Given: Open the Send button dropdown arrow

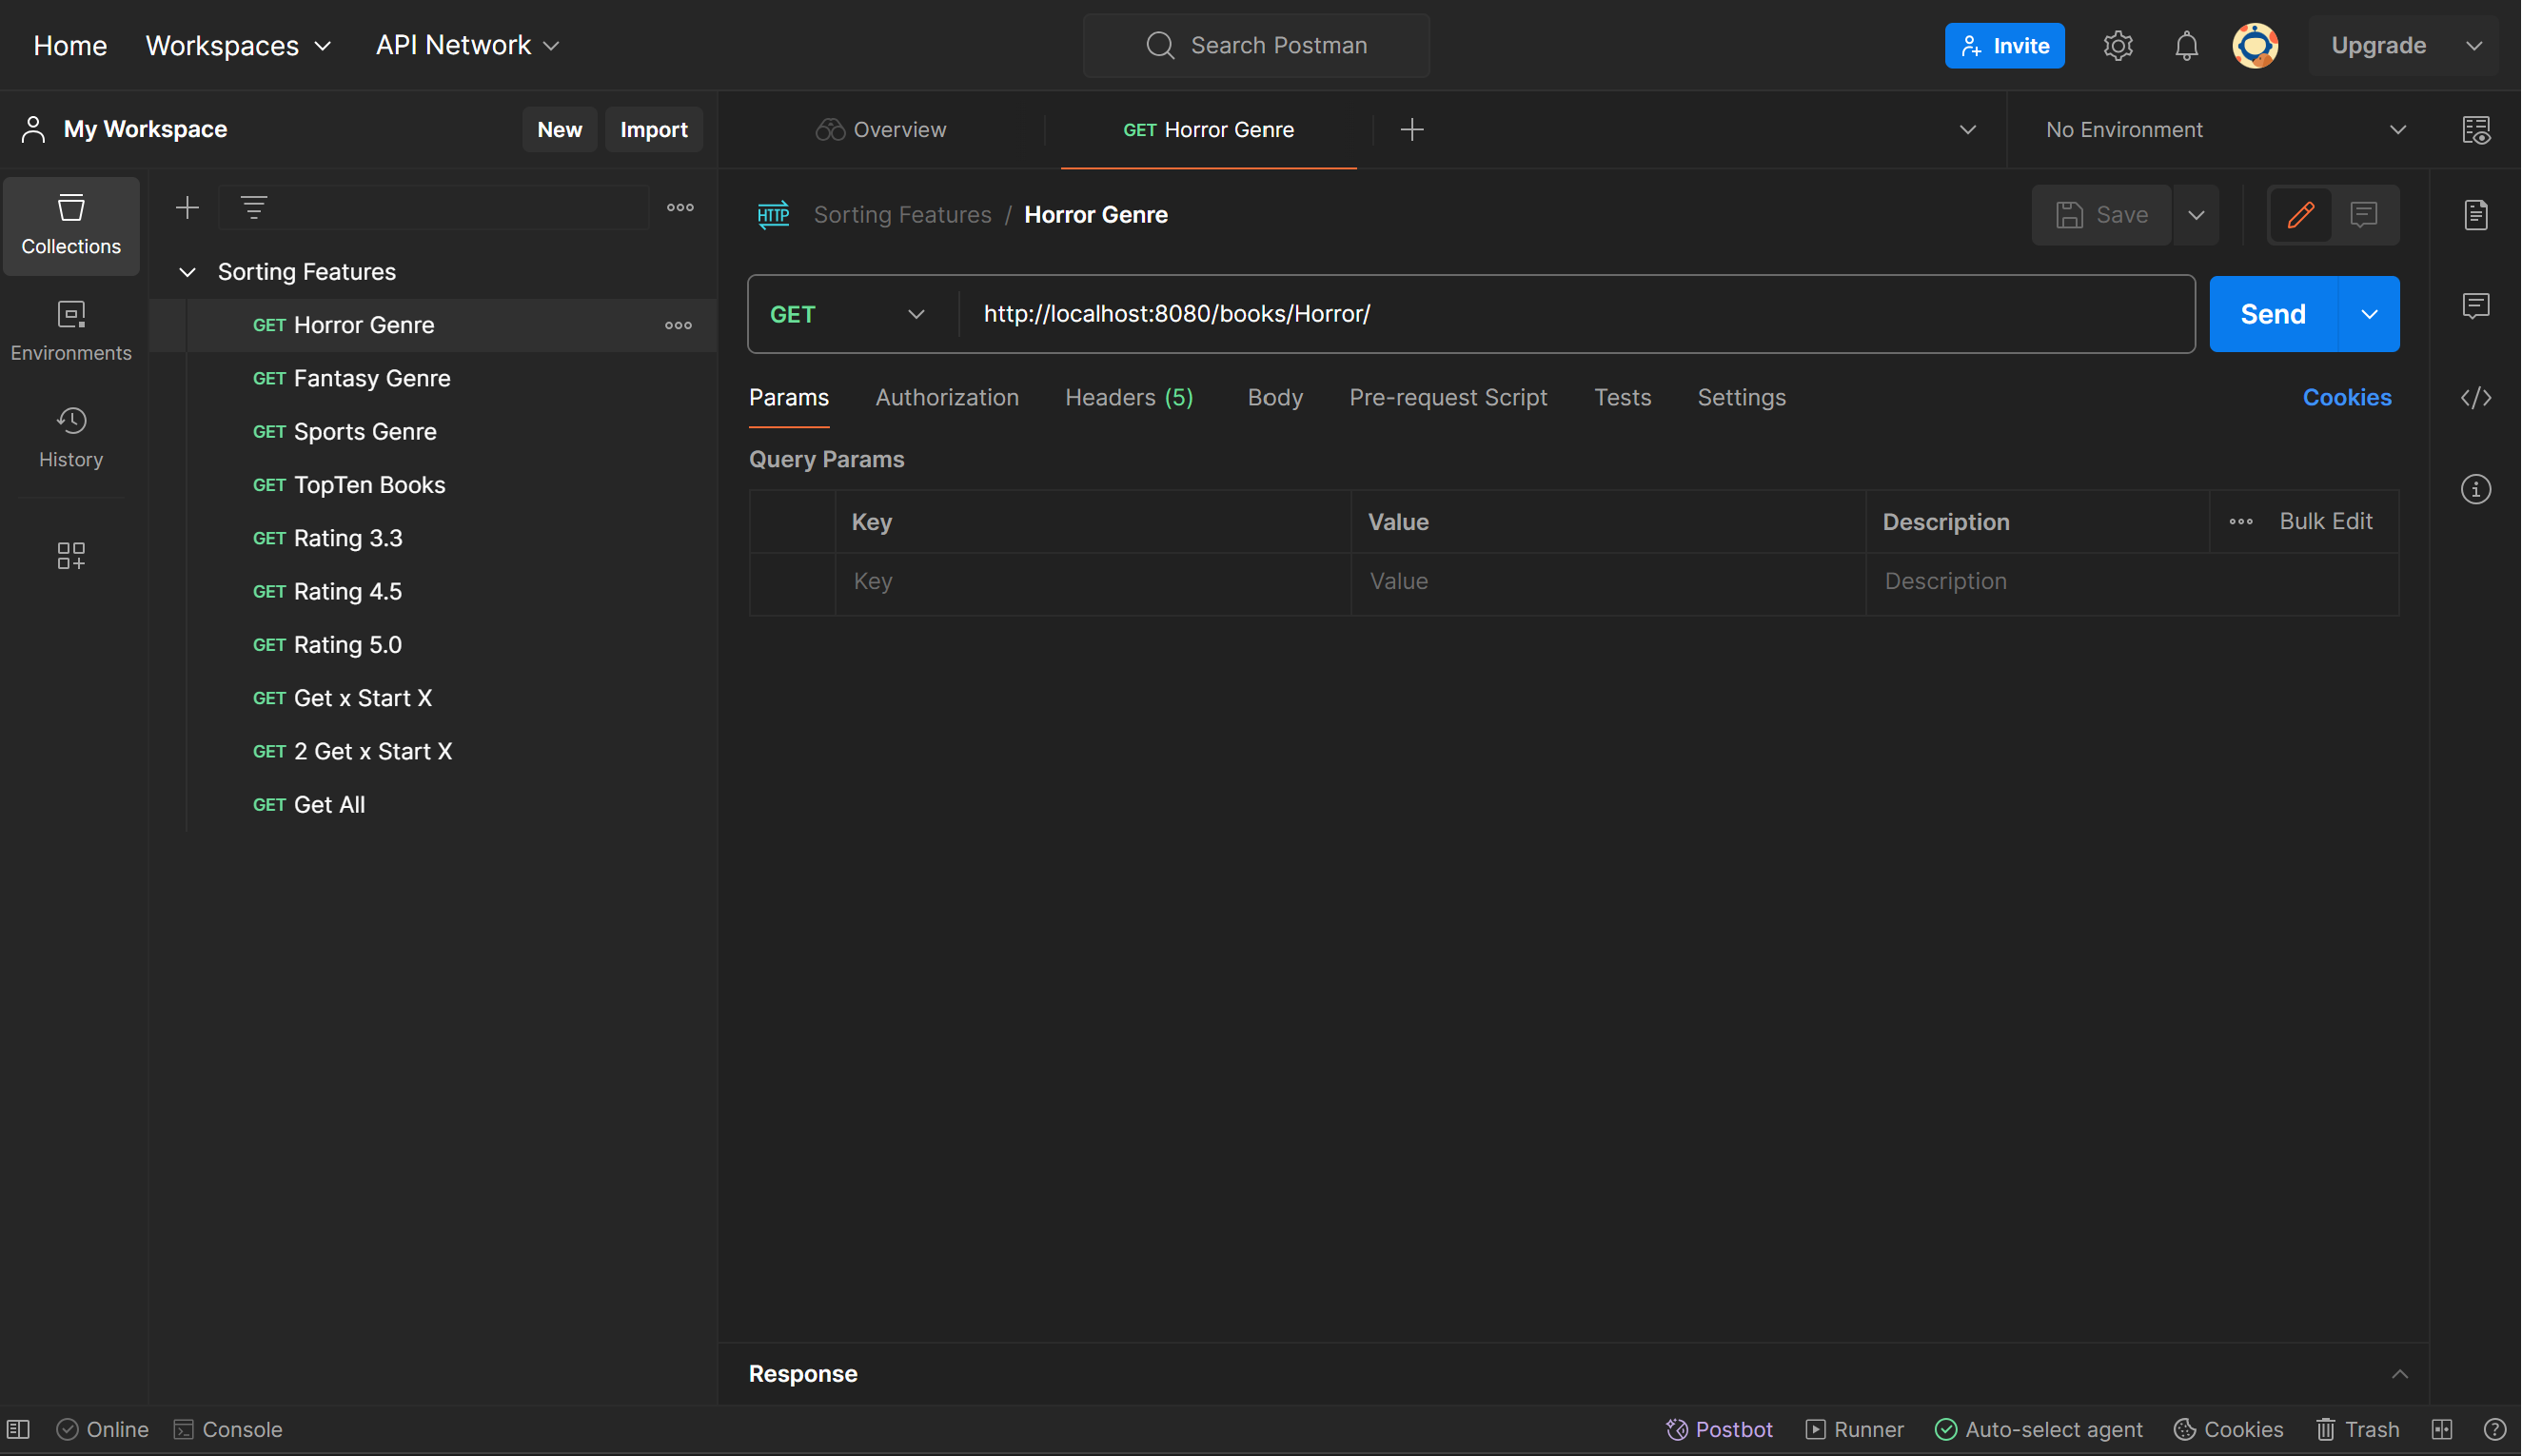Looking at the screenshot, I should point(2369,315).
